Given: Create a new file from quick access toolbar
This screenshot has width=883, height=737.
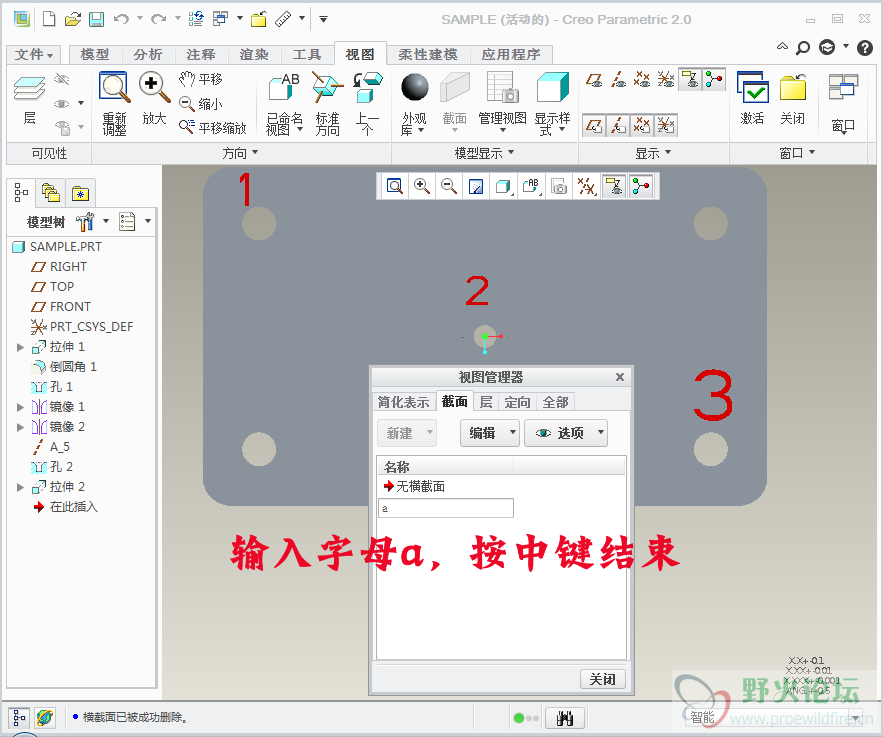Looking at the screenshot, I should point(49,20).
